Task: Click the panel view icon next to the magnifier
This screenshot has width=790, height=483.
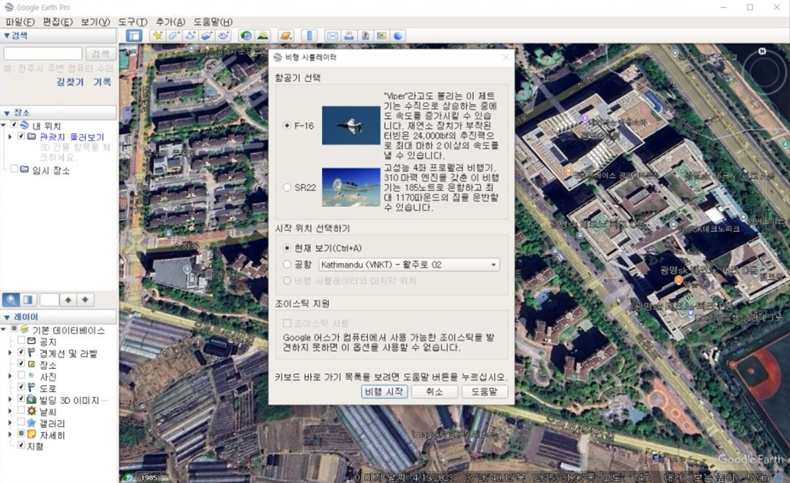Action: (28, 300)
